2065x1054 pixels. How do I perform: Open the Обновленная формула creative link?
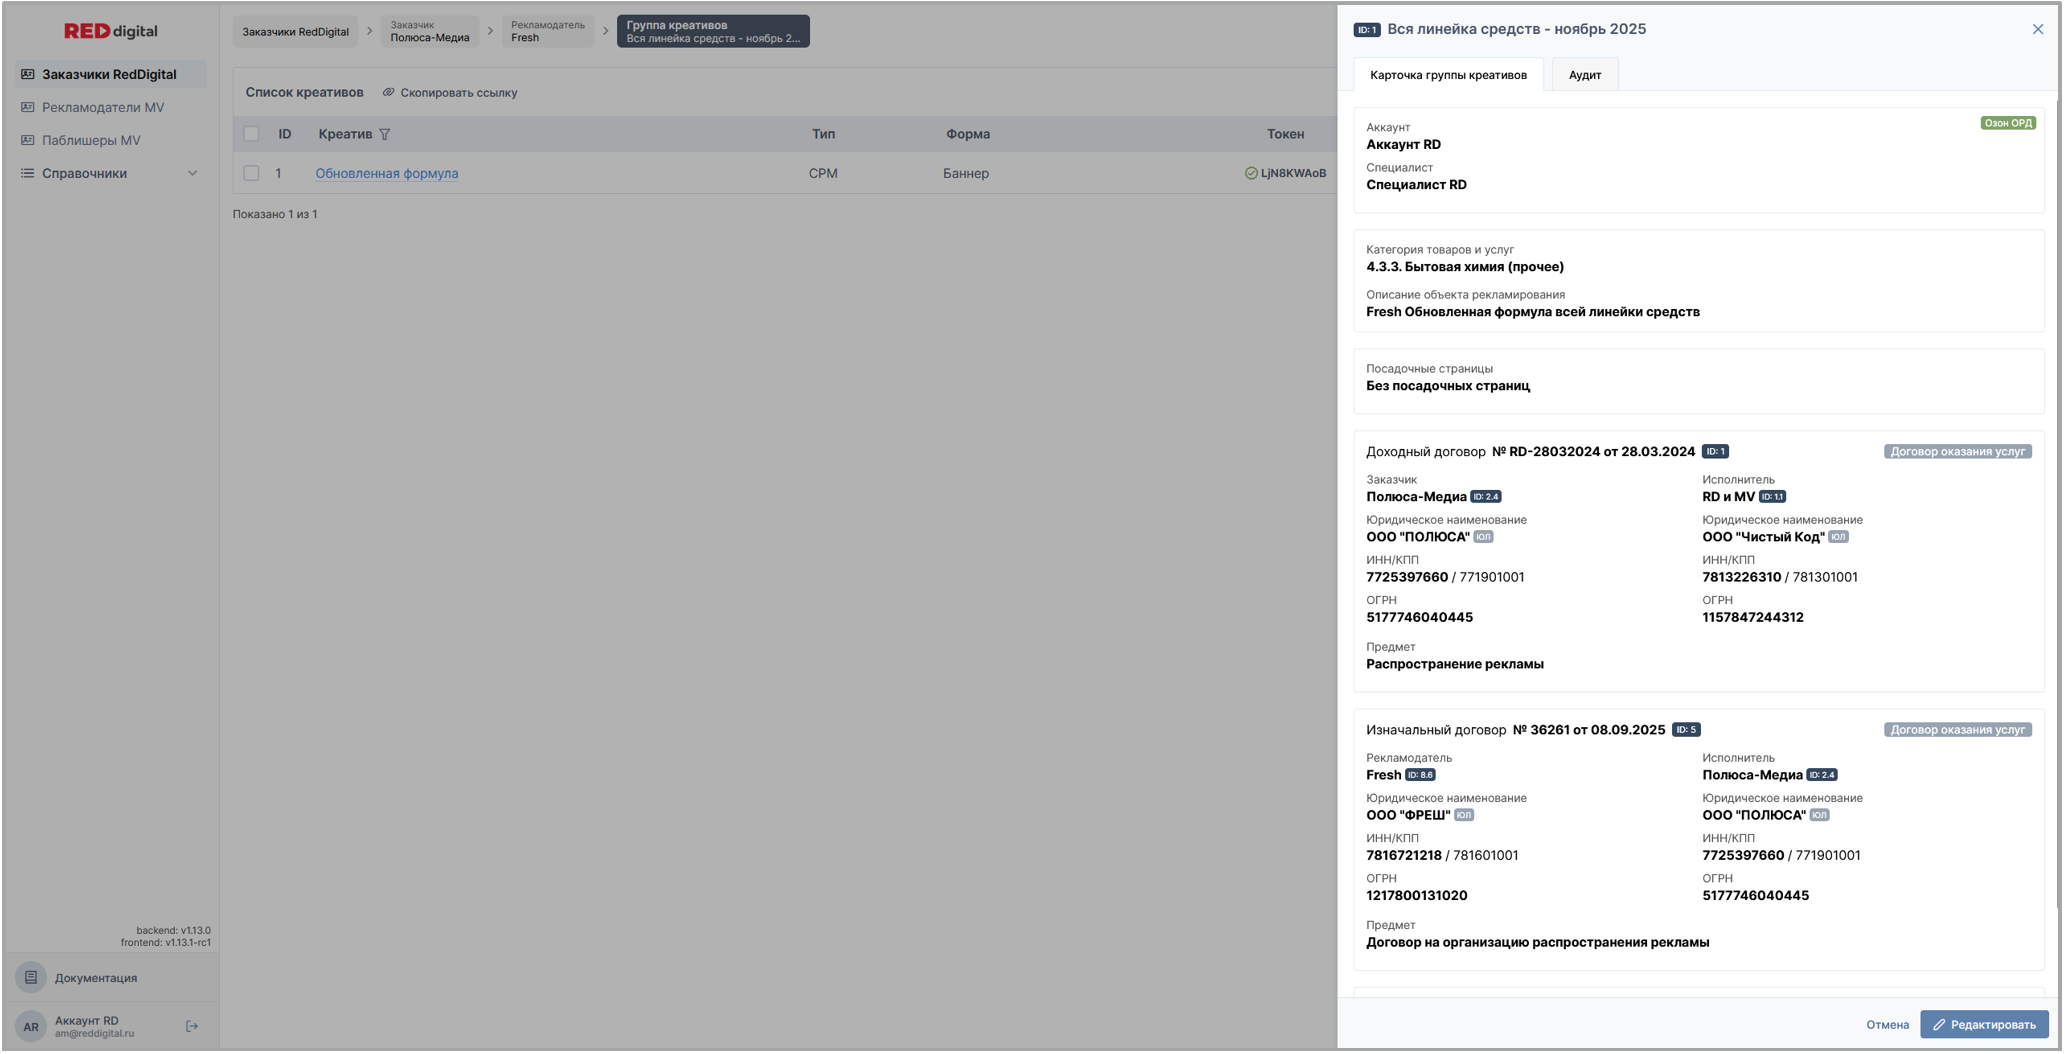pyautogui.click(x=386, y=173)
